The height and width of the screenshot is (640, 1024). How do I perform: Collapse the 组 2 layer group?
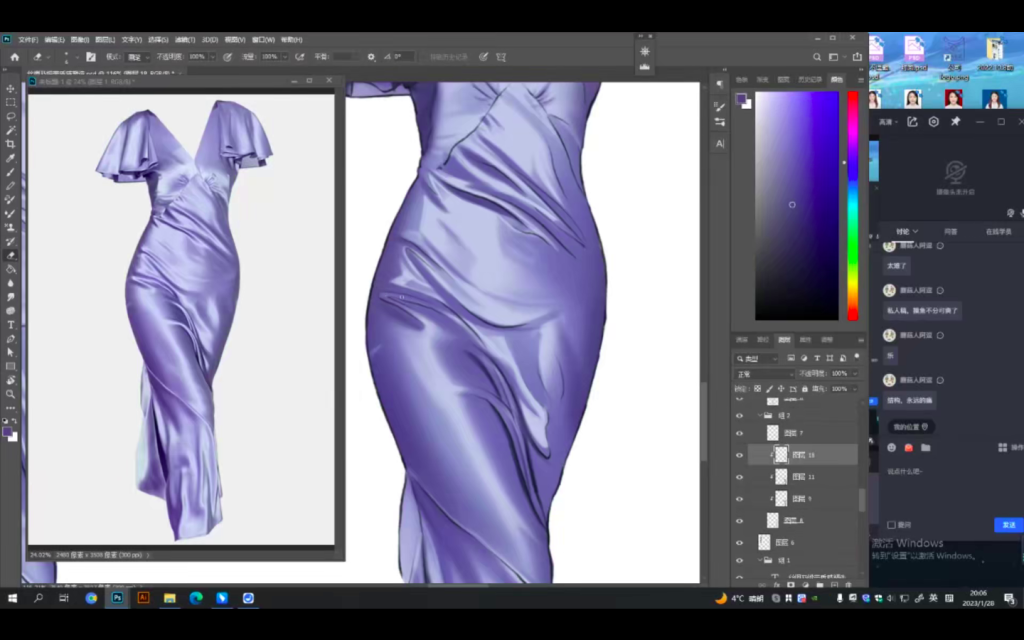[x=759, y=415]
